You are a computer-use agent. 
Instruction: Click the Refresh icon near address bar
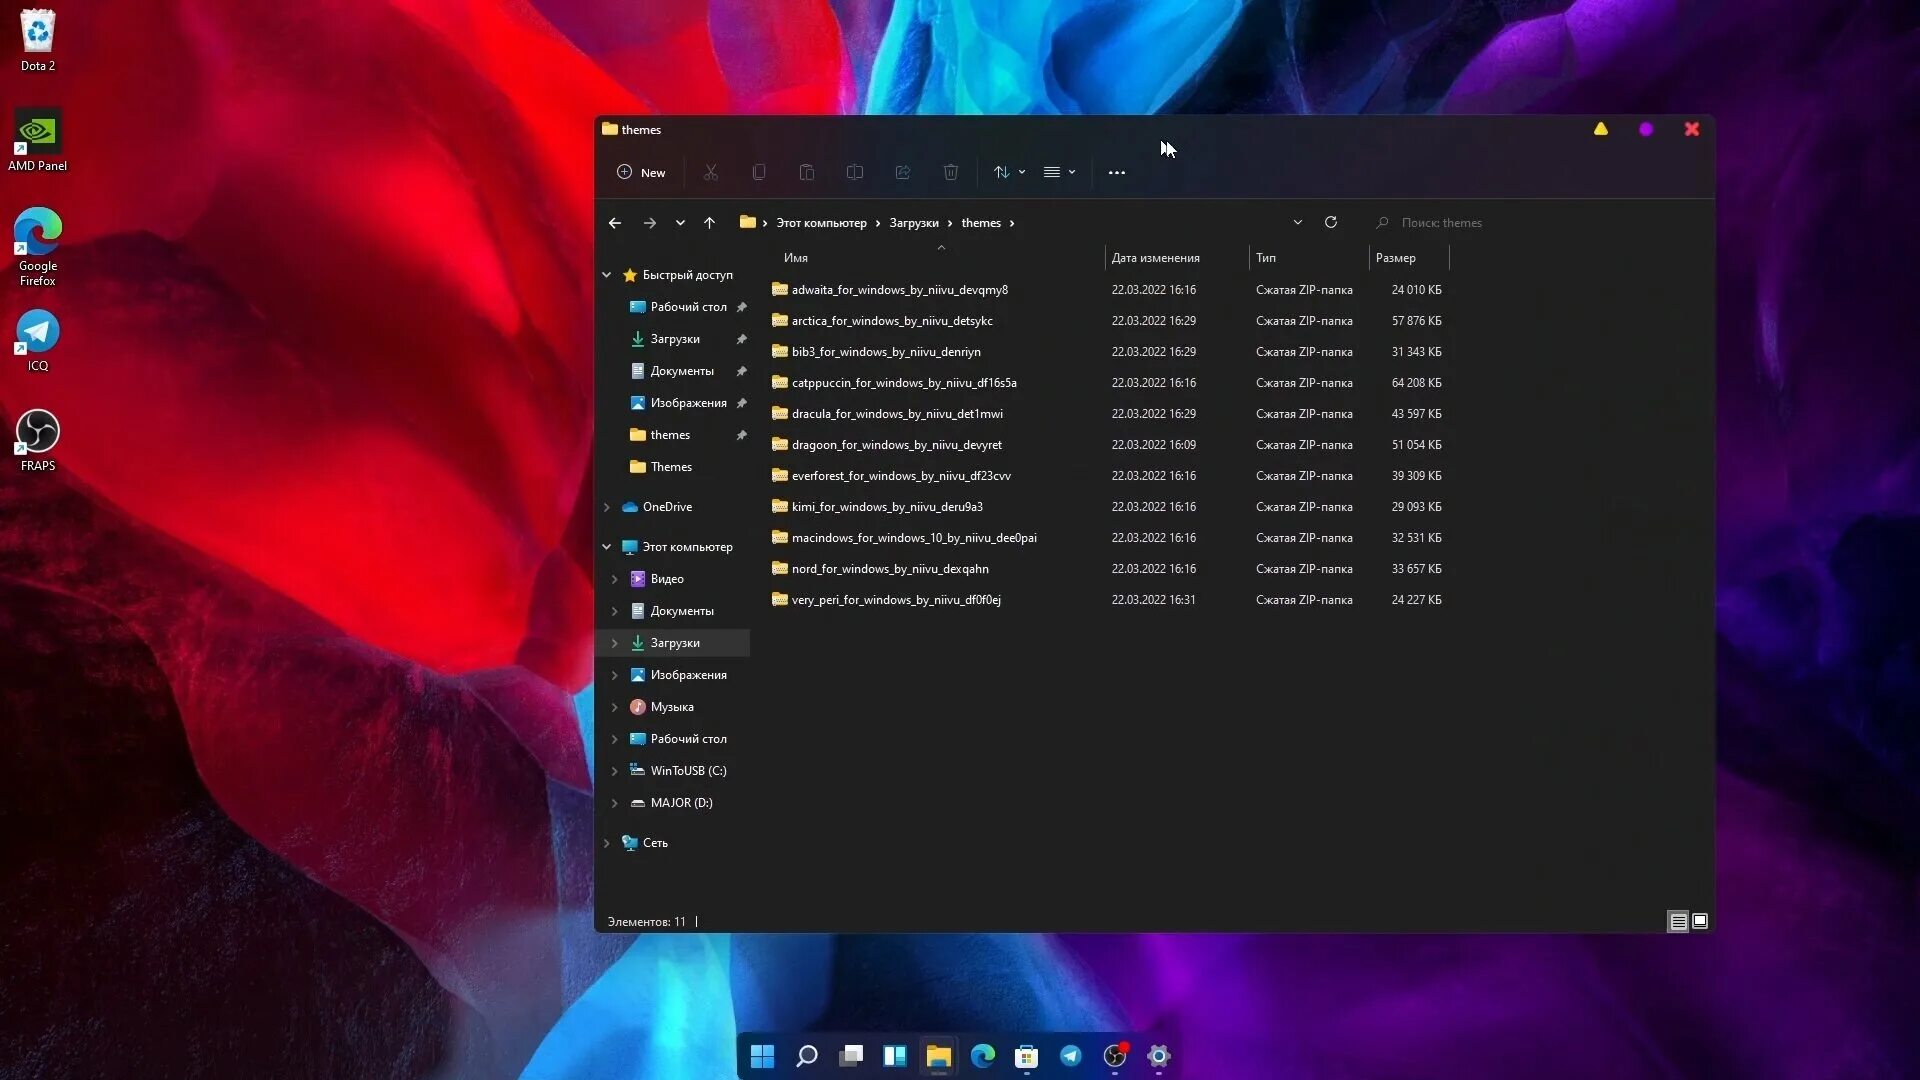pyautogui.click(x=1330, y=222)
